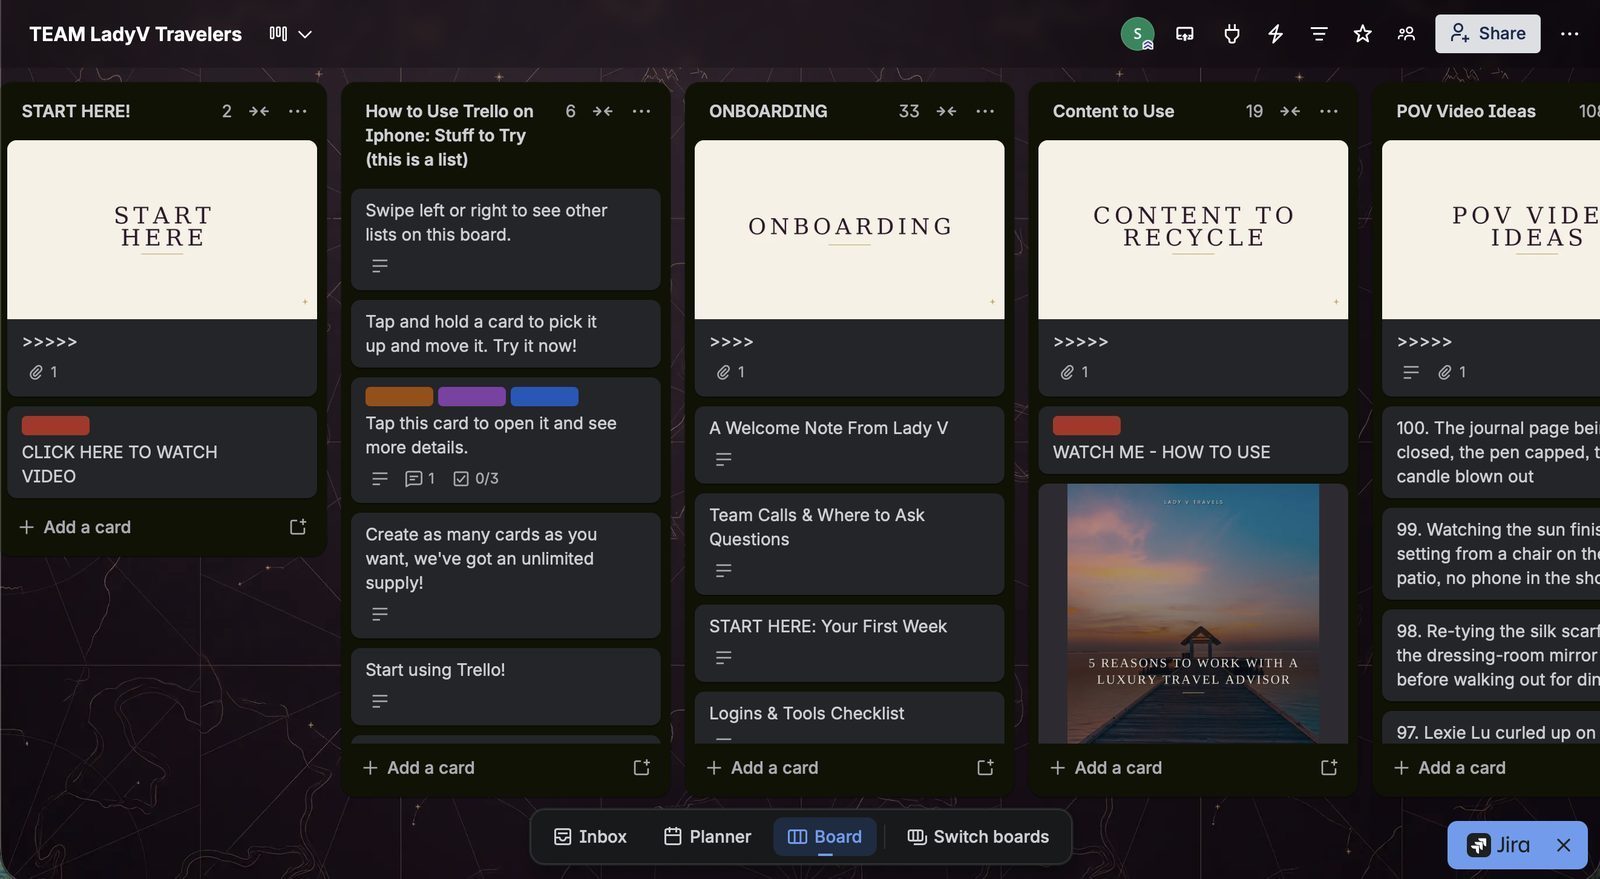Open Swipe left or right card
This screenshot has height=879, width=1600.
point(506,239)
